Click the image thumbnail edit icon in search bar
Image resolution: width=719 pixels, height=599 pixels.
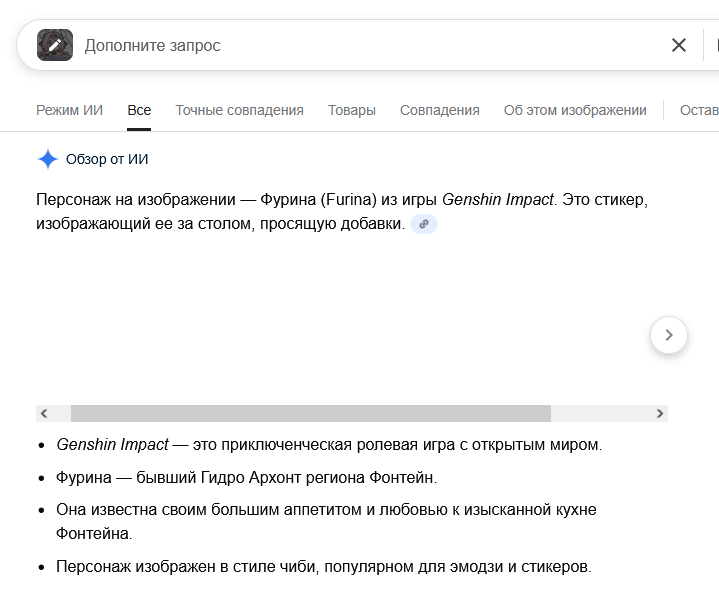(55, 45)
